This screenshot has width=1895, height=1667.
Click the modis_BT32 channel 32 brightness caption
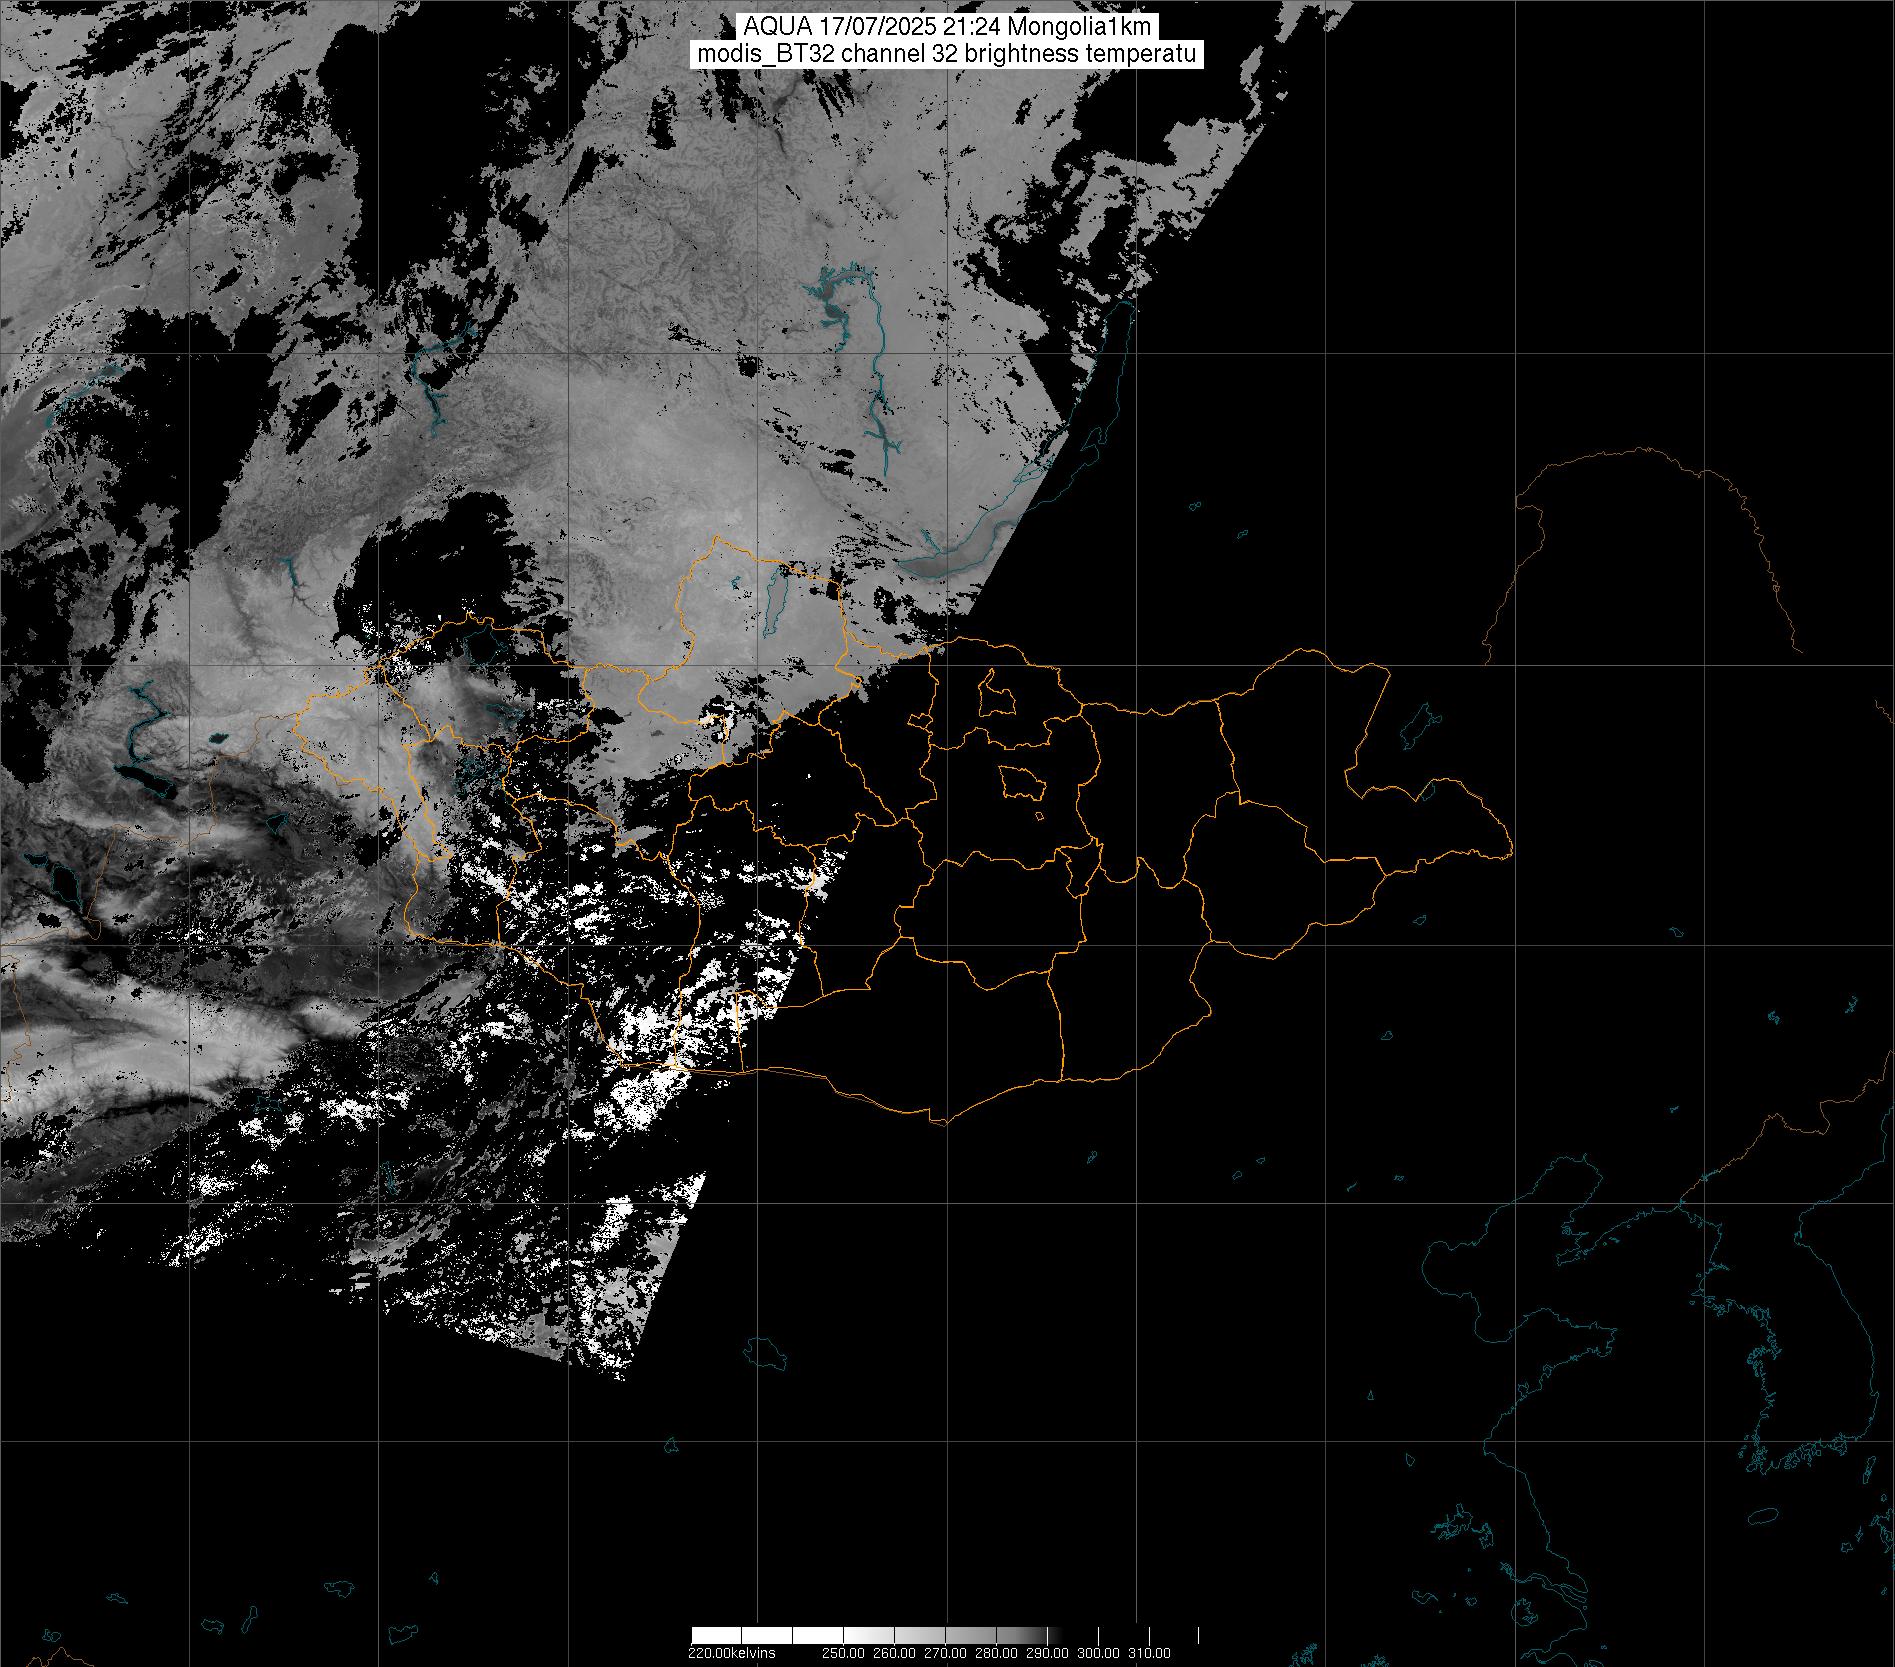(x=946, y=55)
